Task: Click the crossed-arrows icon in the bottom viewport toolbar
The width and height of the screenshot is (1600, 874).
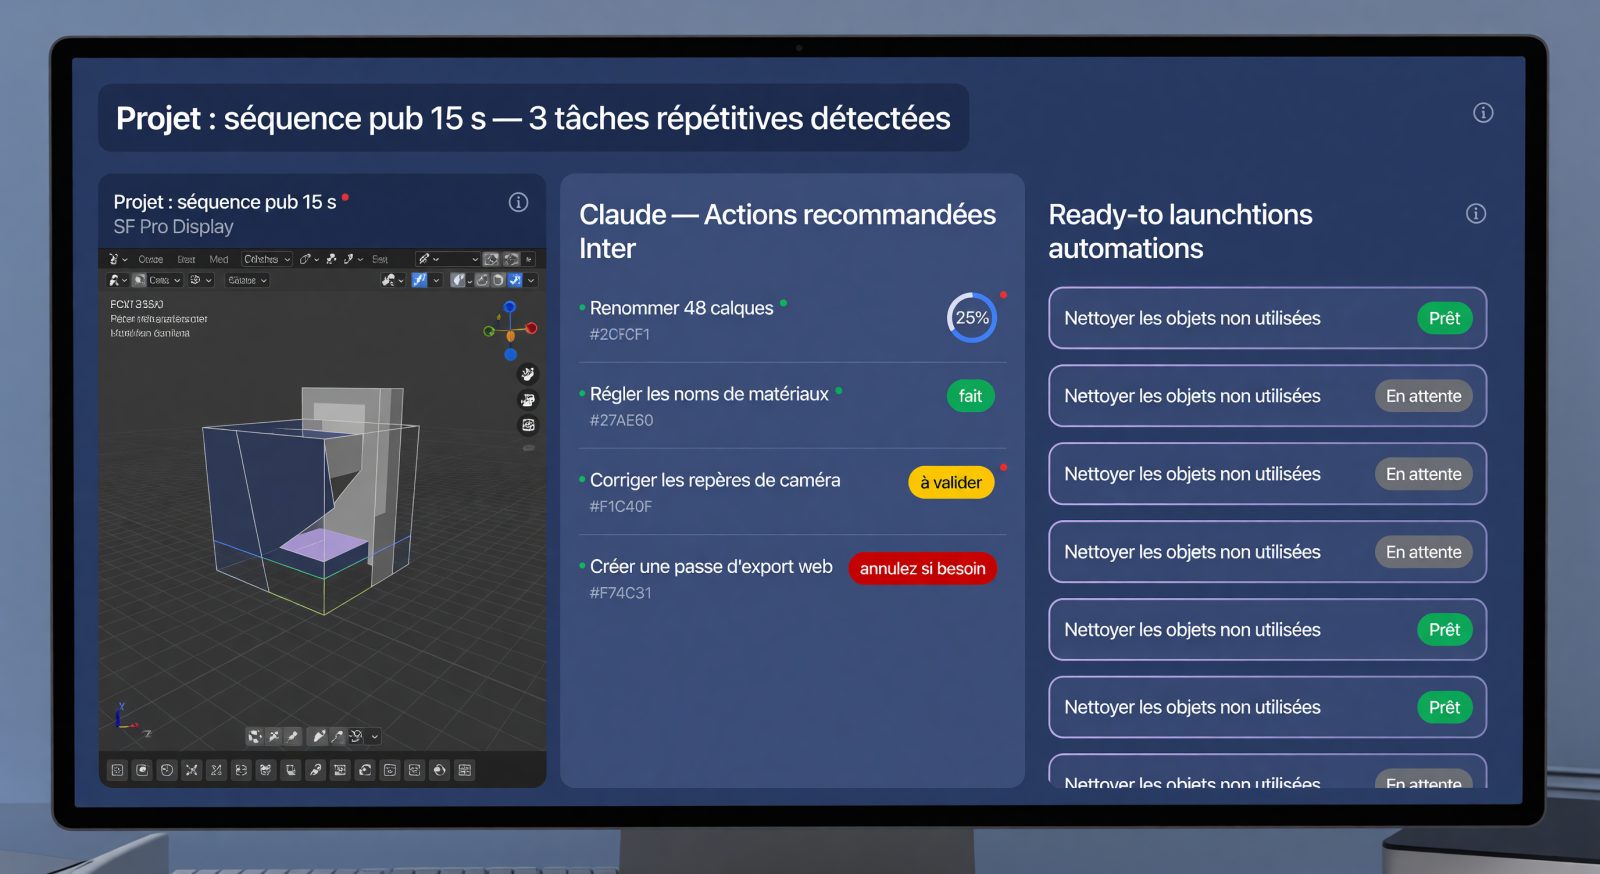Action: pyautogui.click(x=191, y=770)
